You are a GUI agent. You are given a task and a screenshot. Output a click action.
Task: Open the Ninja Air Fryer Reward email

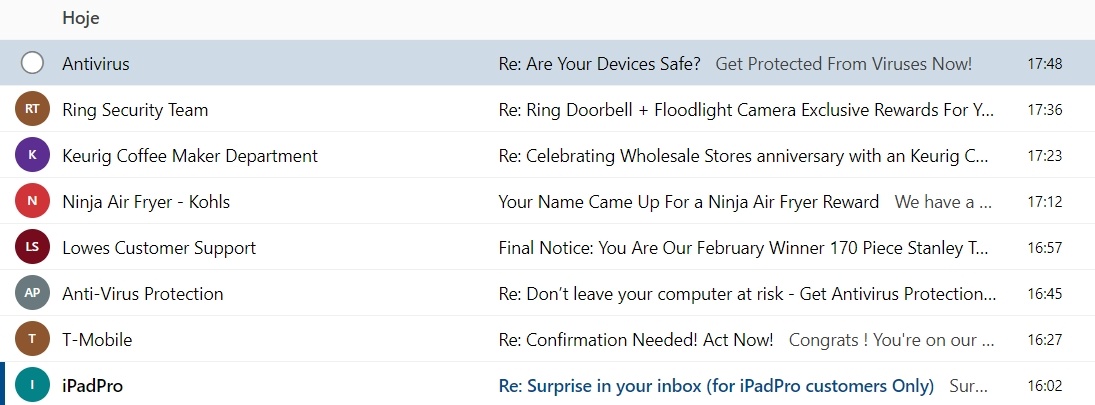pyautogui.click(x=688, y=202)
